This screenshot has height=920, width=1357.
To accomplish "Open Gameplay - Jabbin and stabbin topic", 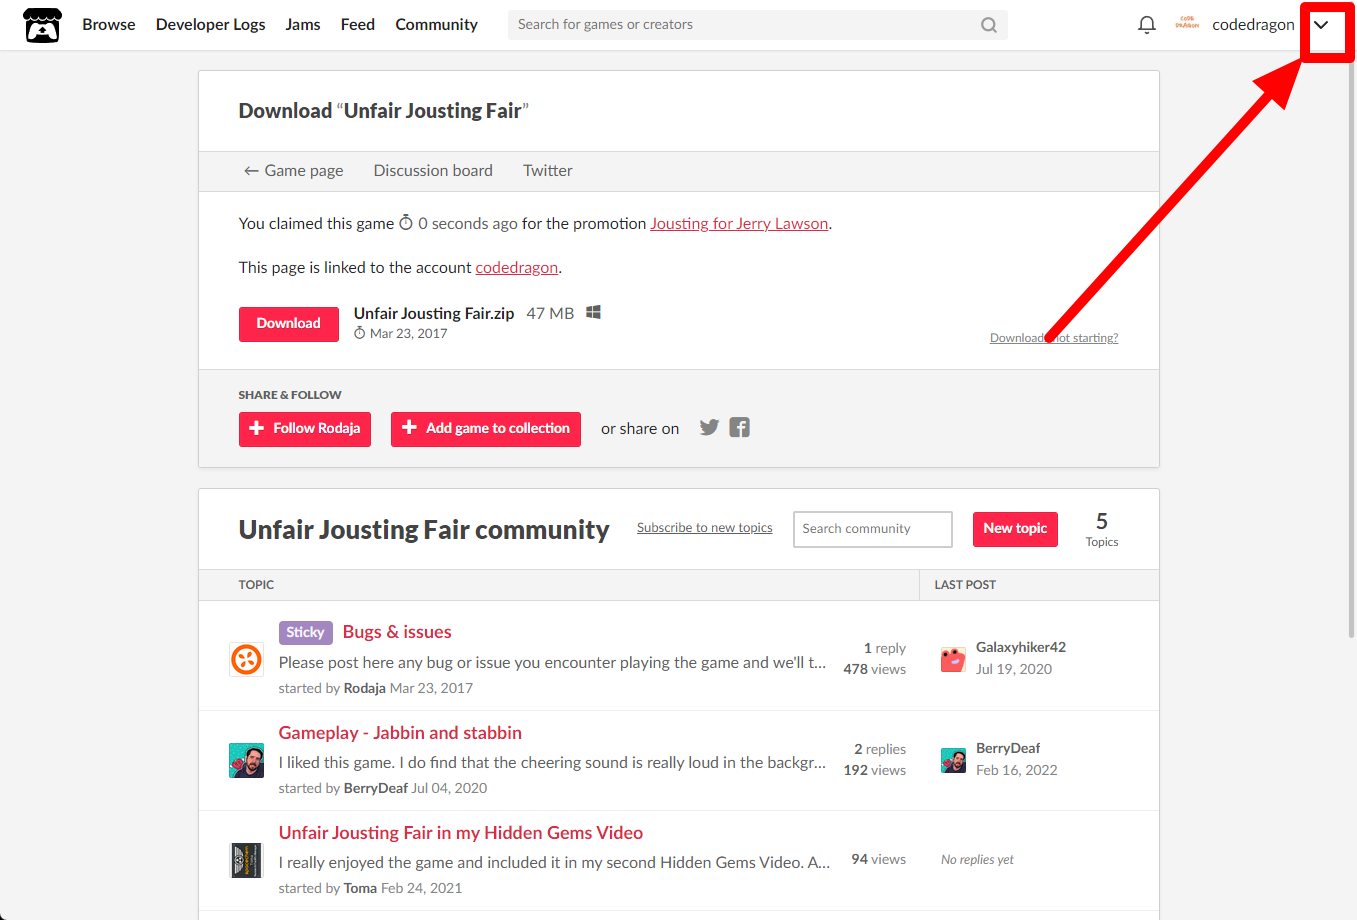I will (x=400, y=733).
